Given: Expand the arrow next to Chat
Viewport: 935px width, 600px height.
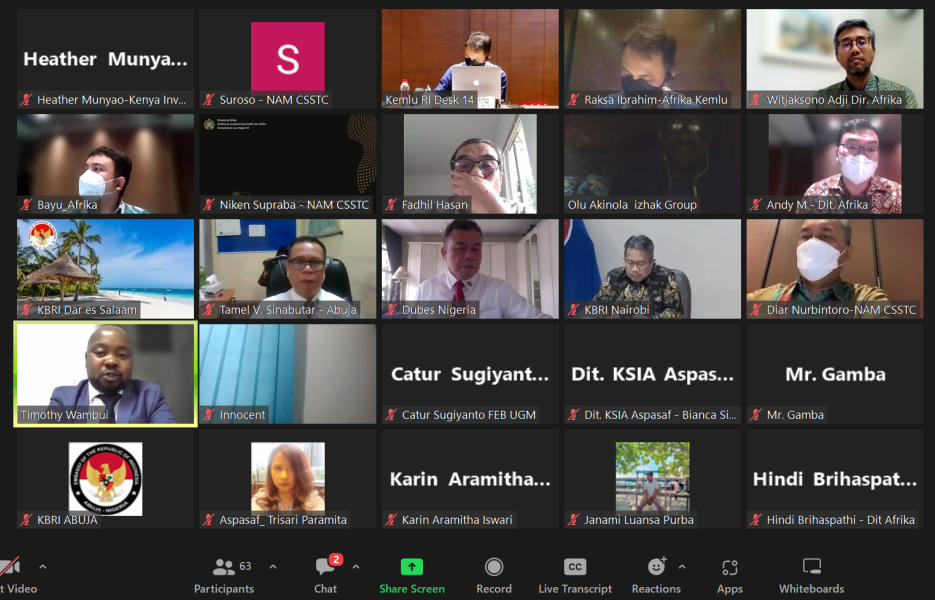Looking at the screenshot, I should 356,567.
